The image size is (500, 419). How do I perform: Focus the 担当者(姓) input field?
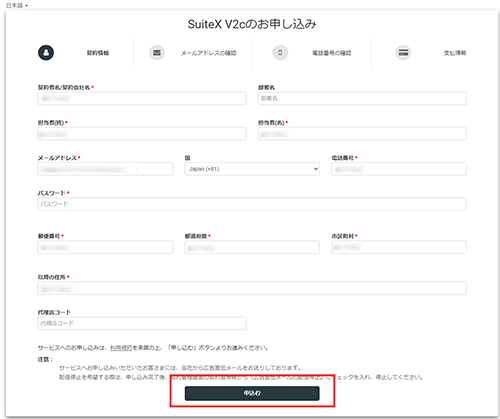point(142,134)
